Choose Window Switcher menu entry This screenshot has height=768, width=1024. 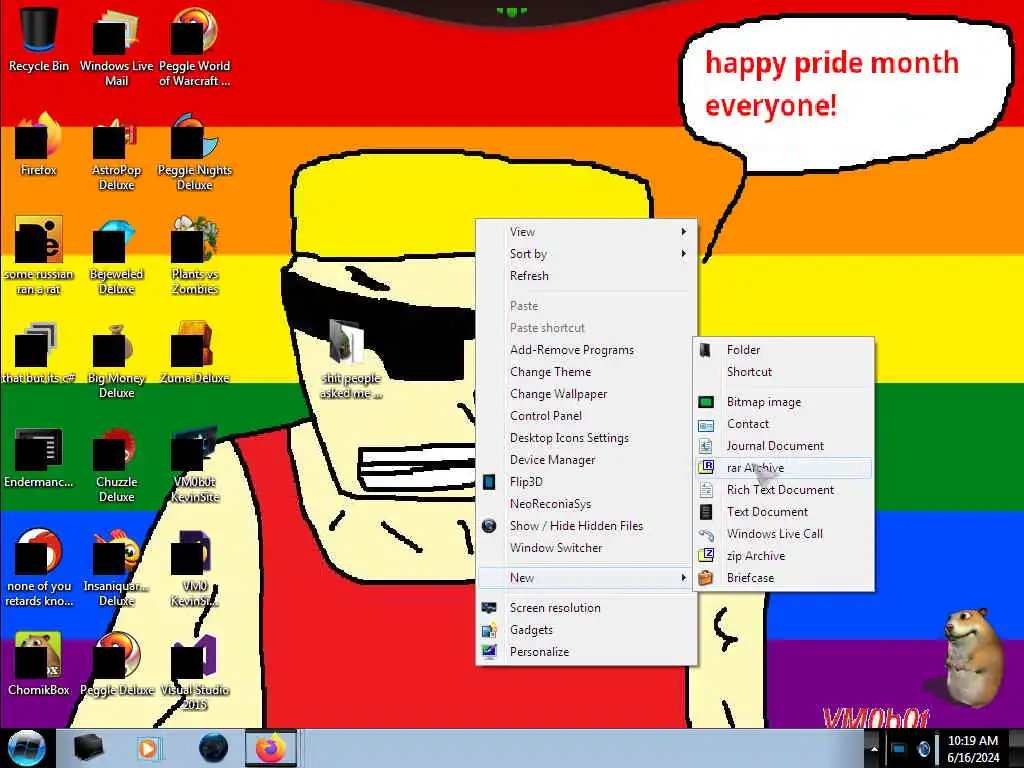coord(588,548)
